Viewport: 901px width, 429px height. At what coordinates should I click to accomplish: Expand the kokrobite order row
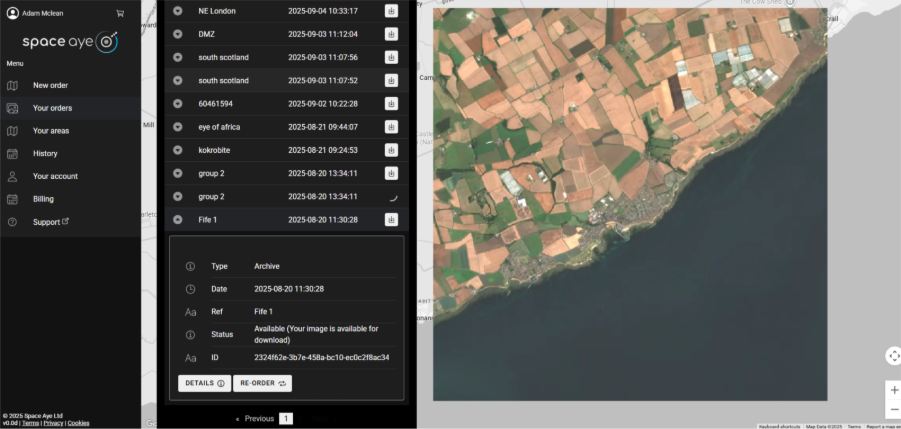pyautogui.click(x=178, y=150)
